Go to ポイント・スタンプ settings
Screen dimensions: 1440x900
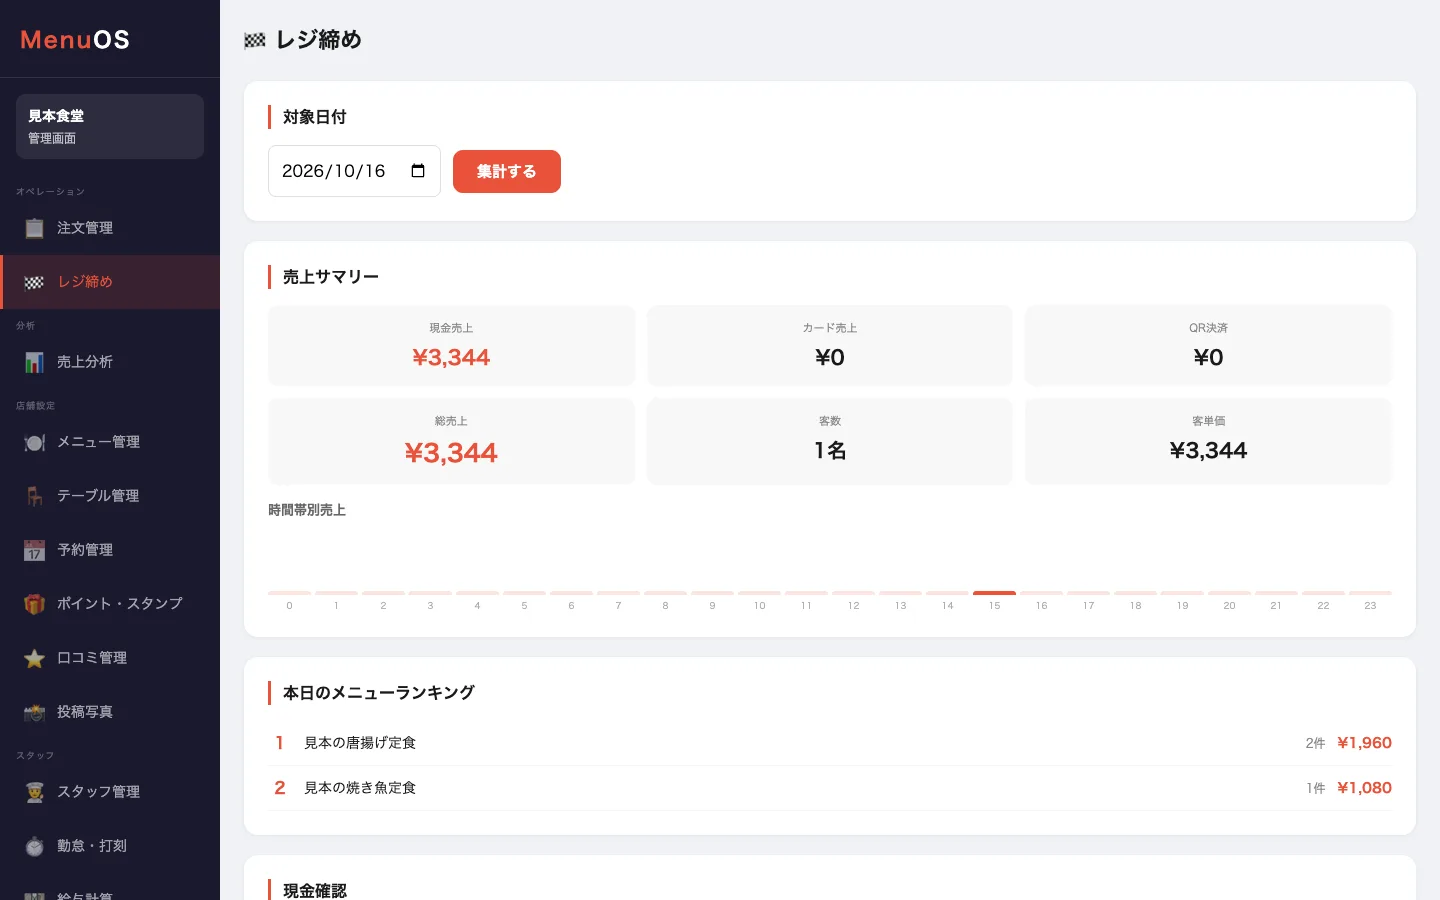point(110,604)
